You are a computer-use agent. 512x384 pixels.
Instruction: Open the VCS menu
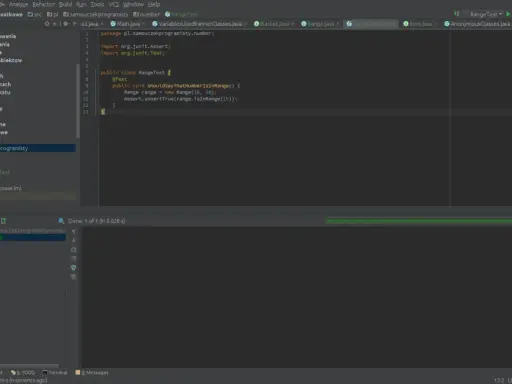pyautogui.click(x=114, y=4)
